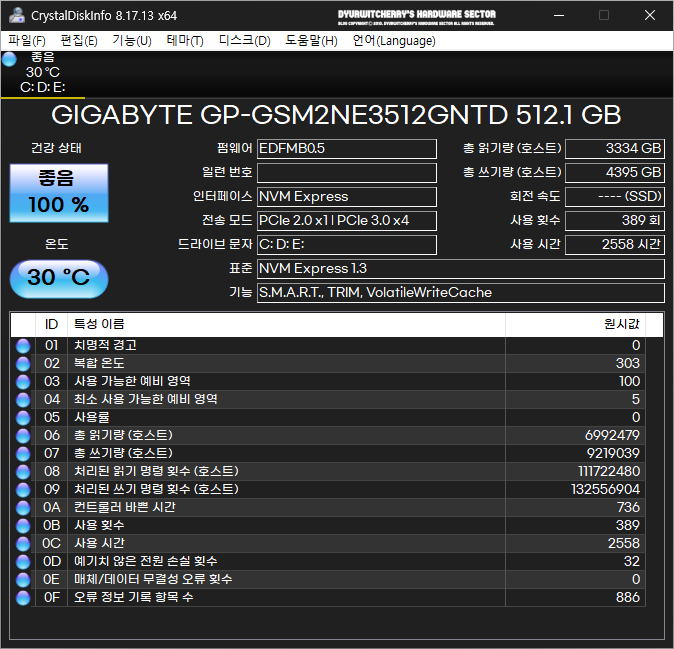Click raw value 132556904
Viewport: 674px width, 649px height.
605,490
